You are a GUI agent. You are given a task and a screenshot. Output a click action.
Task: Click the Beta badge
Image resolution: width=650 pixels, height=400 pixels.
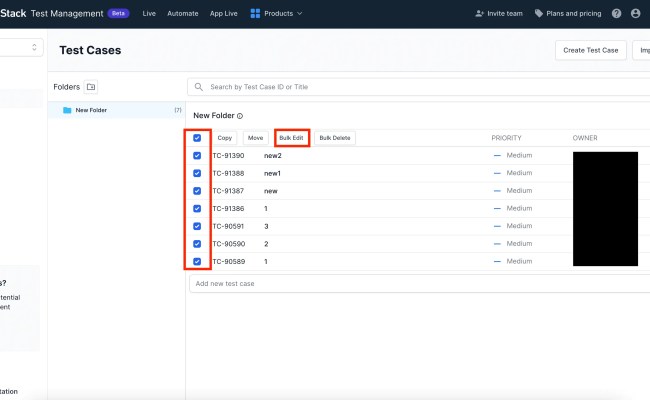coord(118,13)
